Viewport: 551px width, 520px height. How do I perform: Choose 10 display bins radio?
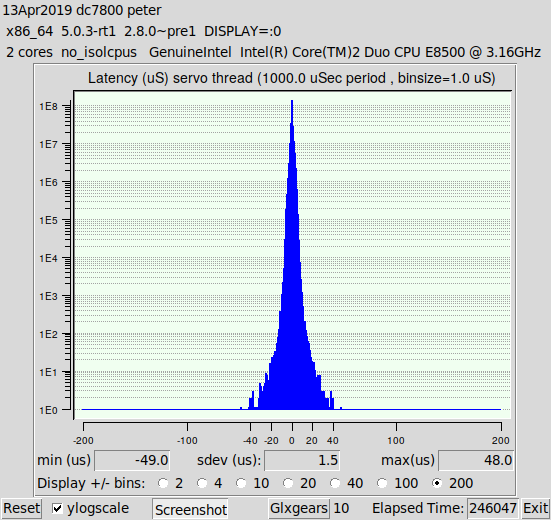coord(241,483)
